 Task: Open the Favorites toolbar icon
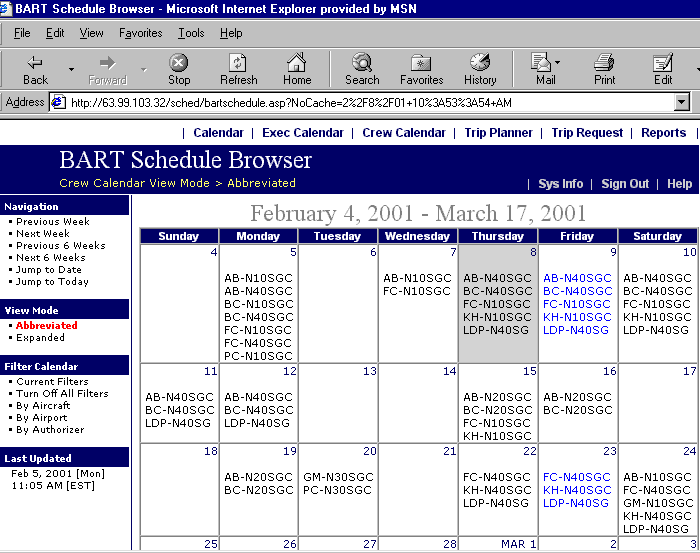point(421,69)
